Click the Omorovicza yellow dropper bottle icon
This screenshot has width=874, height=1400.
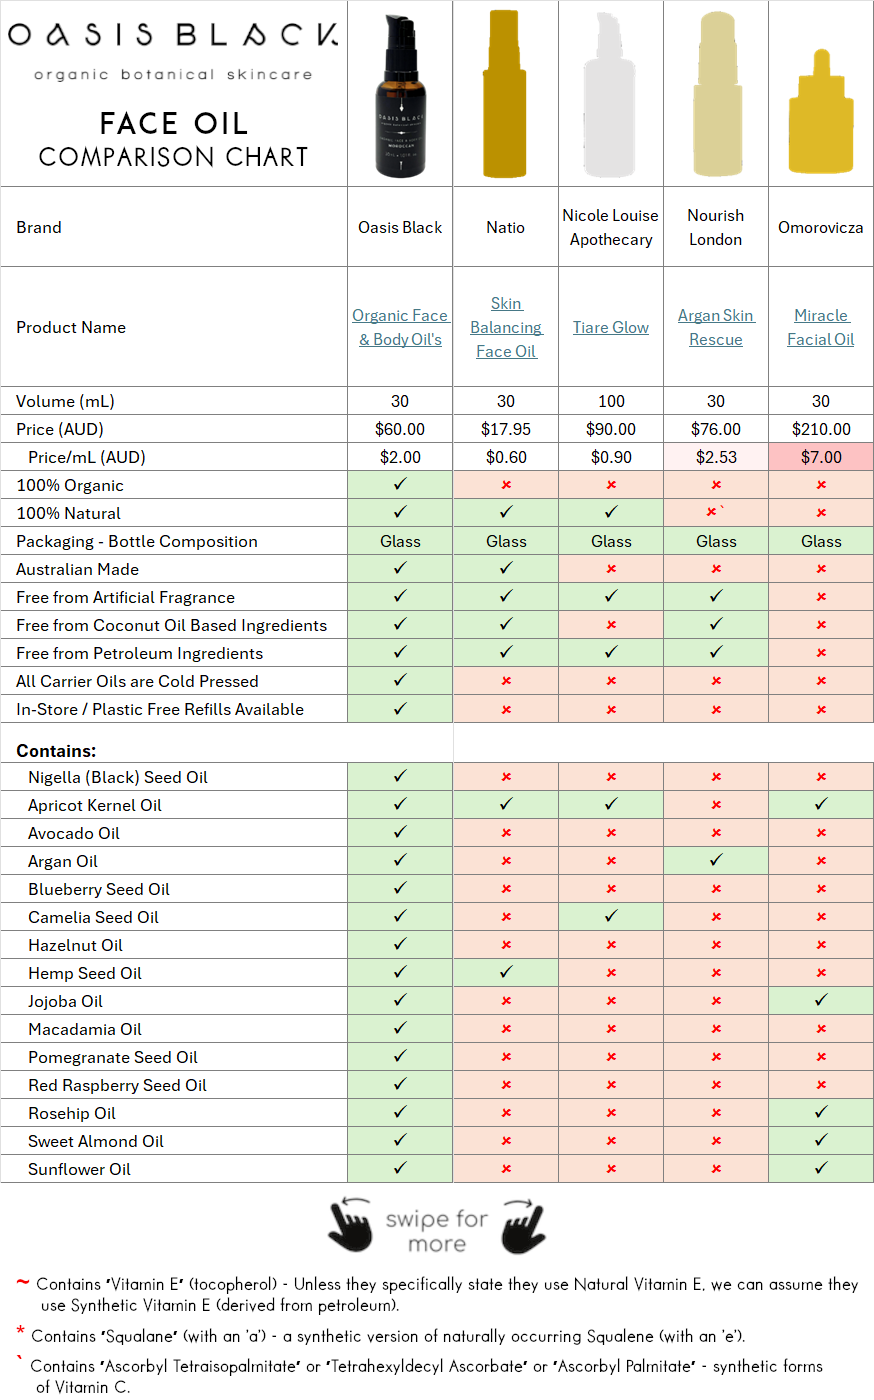point(821,117)
